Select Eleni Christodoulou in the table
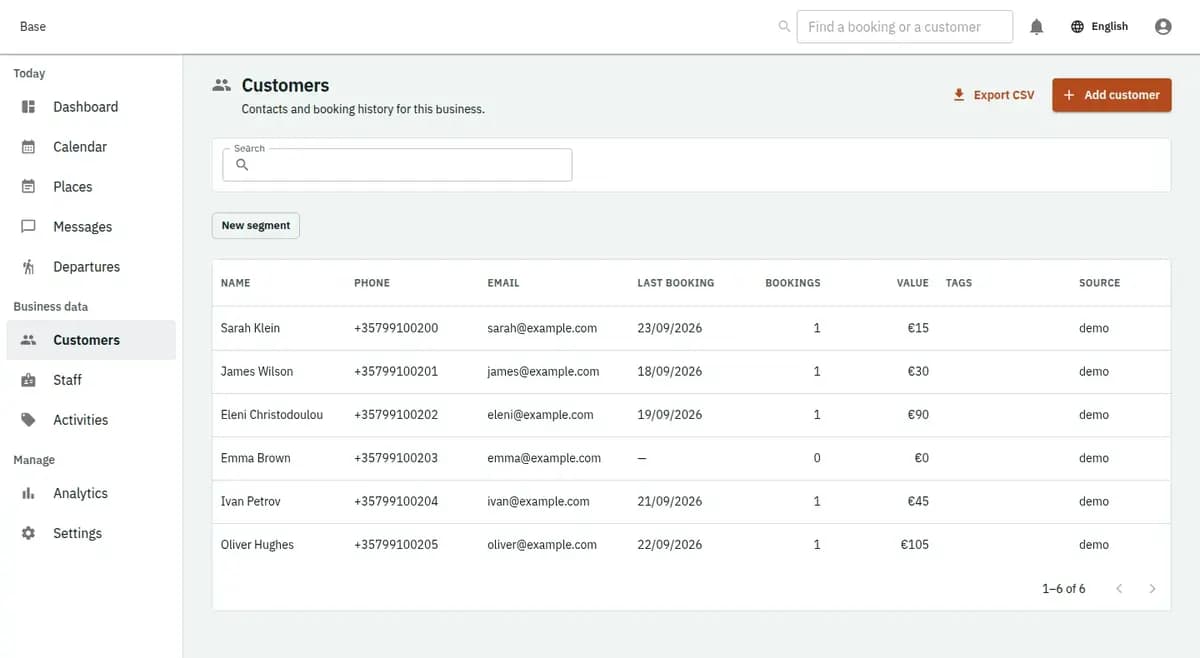The image size is (1200, 658). pyautogui.click(x=691, y=415)
